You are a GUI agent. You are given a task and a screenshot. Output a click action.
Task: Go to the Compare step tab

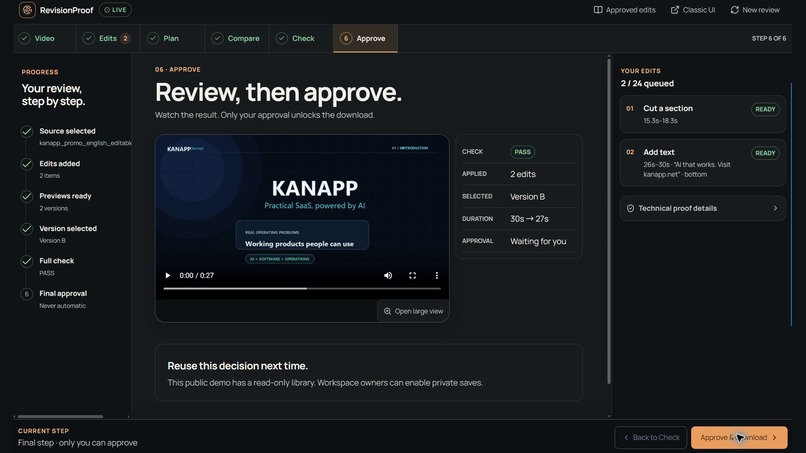[x=236, y=39]
